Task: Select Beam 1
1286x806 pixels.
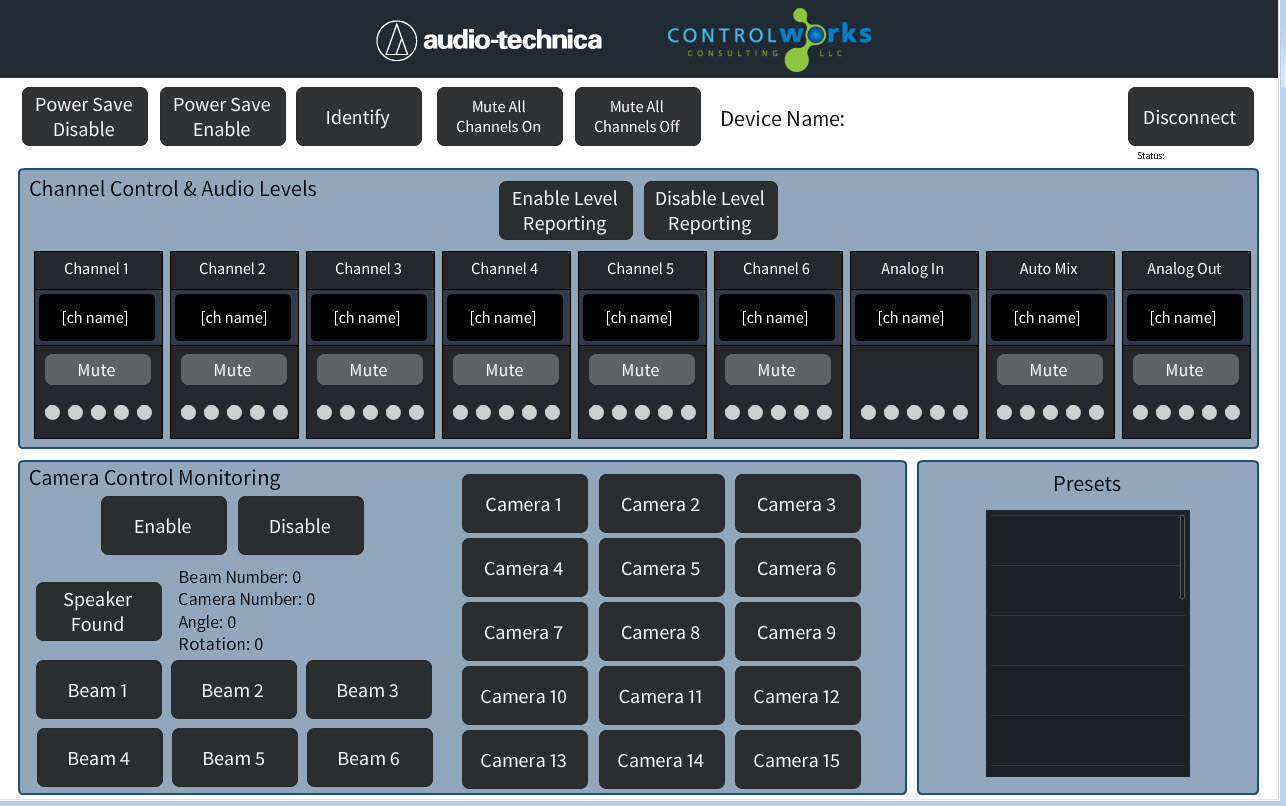Action: [x=98, y=690]
